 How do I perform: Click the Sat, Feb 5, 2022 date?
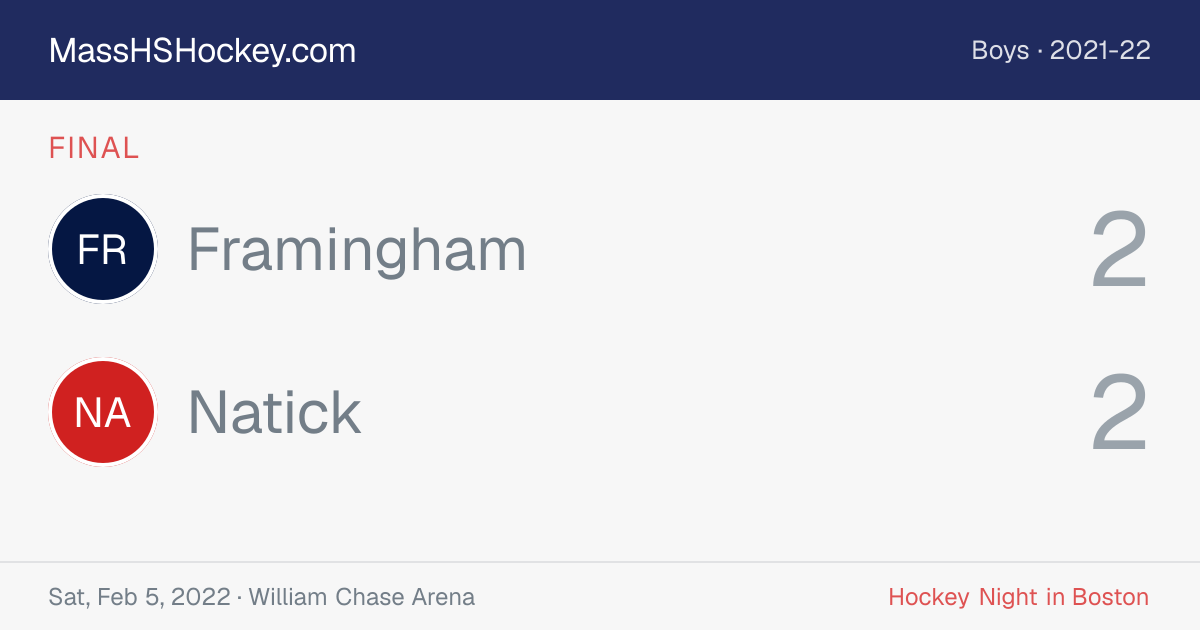click(139, 598)
